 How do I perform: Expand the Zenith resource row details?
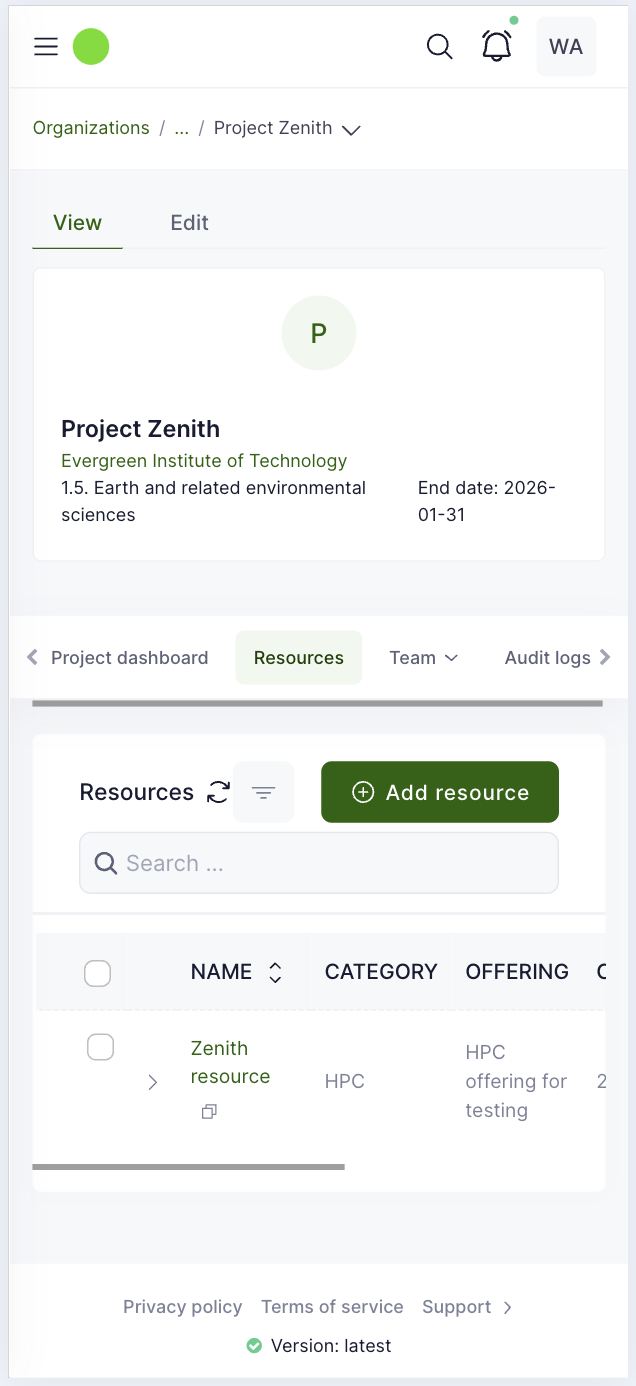click(x=153, y=1082)
